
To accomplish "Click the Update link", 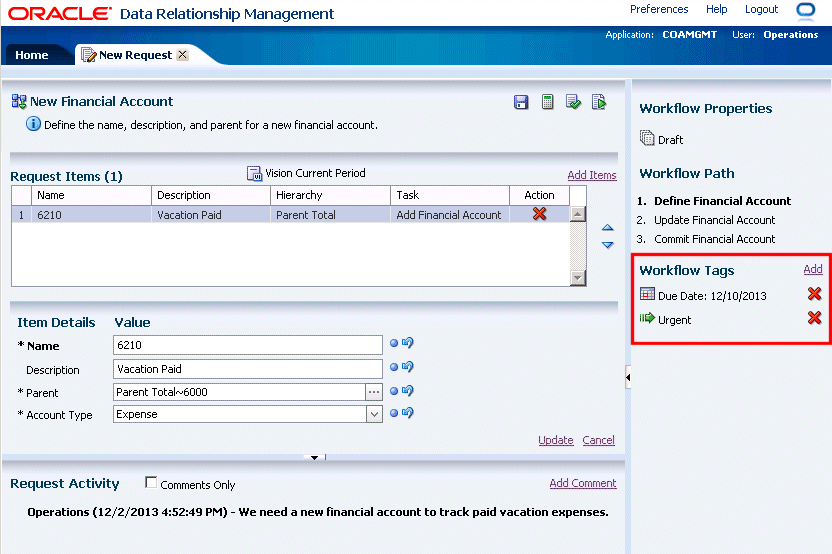I will coord(556,440).
